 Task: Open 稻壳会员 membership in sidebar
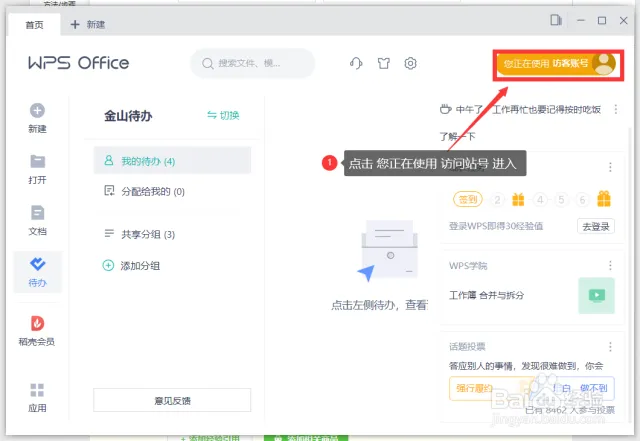(38, 323)
